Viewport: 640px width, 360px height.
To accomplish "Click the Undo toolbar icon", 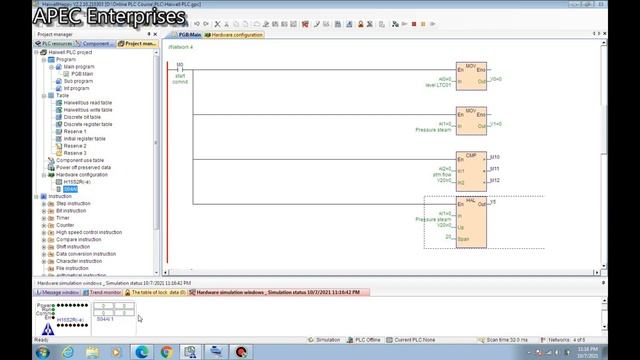I will point(197,24).
